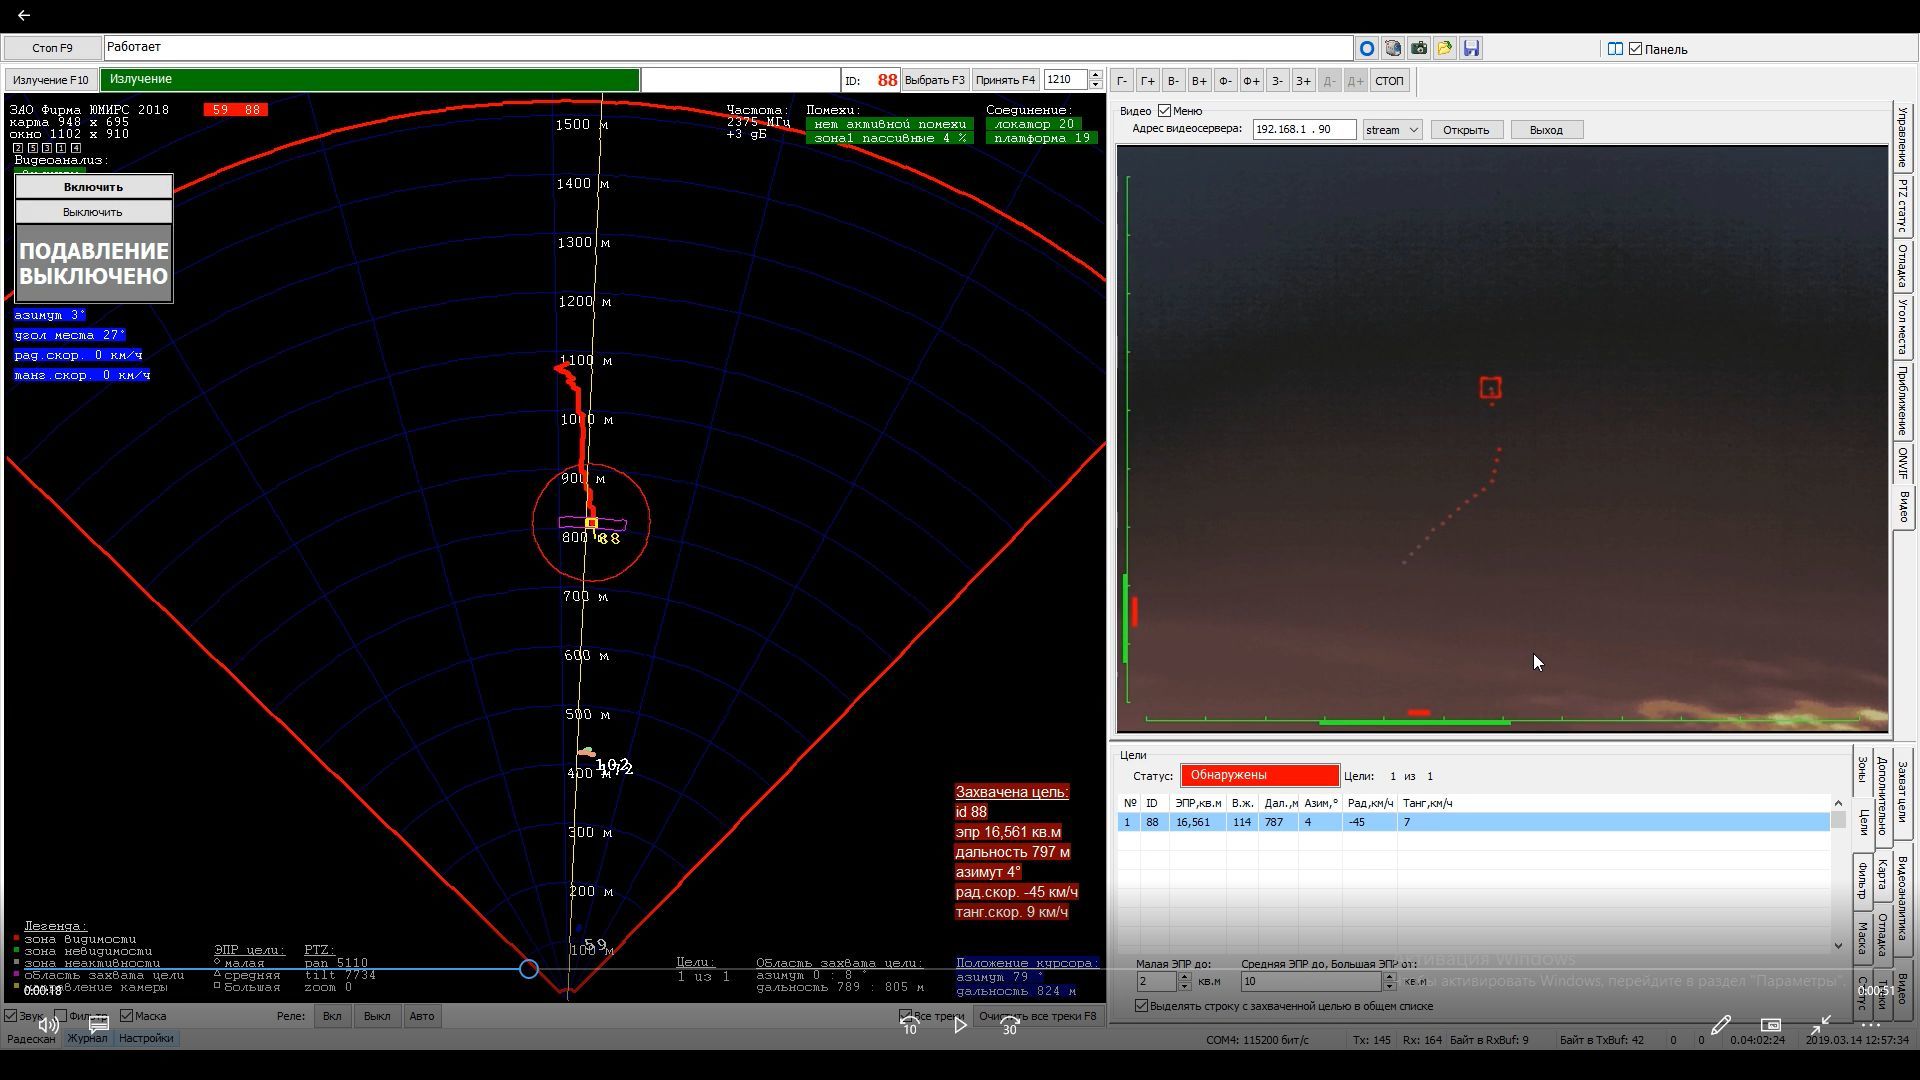The height and width of the screenshot is (1080, 1920).
Task: Click the open folder toolbar icon
Action: click(1444, 48)
